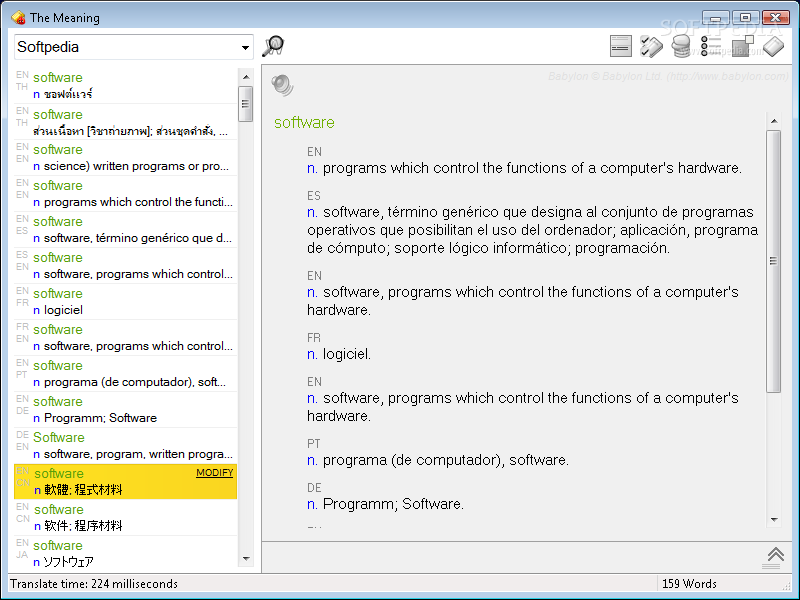The image size is (800, 600).
Task: Select DE-EN result 'software, program, written'
Action: (x=126, y=445)
